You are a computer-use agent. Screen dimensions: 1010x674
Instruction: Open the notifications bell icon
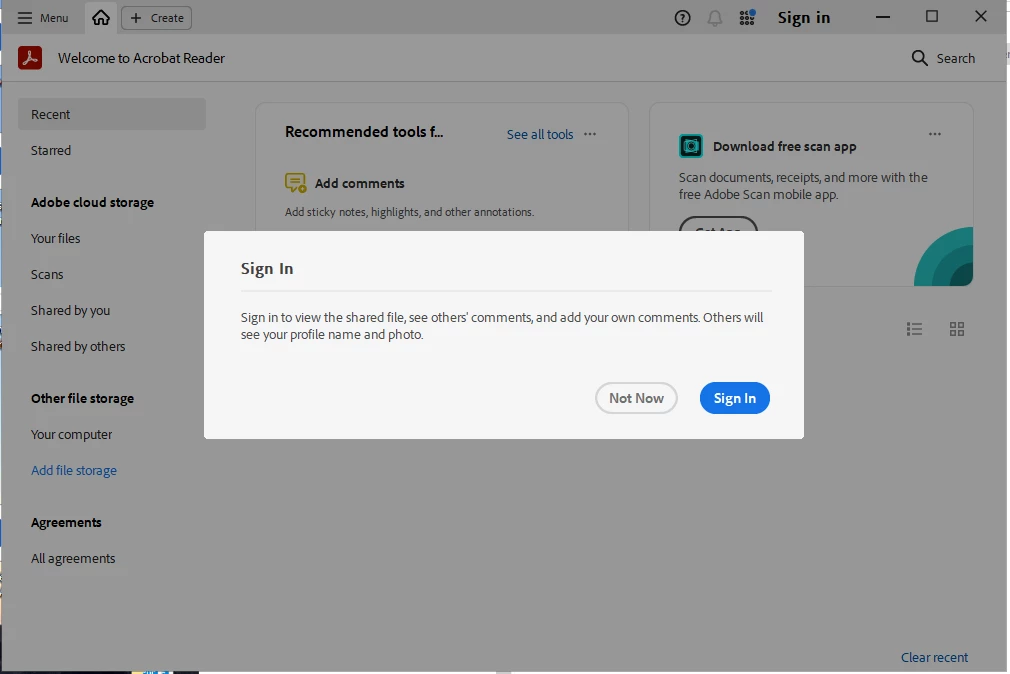[x=714, y=18]
